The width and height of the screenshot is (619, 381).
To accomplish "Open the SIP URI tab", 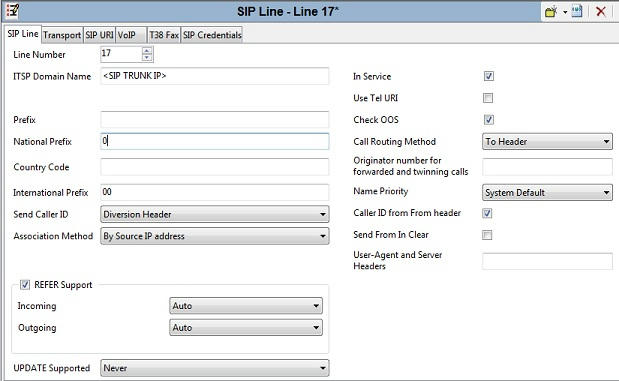I will [99, 35].
